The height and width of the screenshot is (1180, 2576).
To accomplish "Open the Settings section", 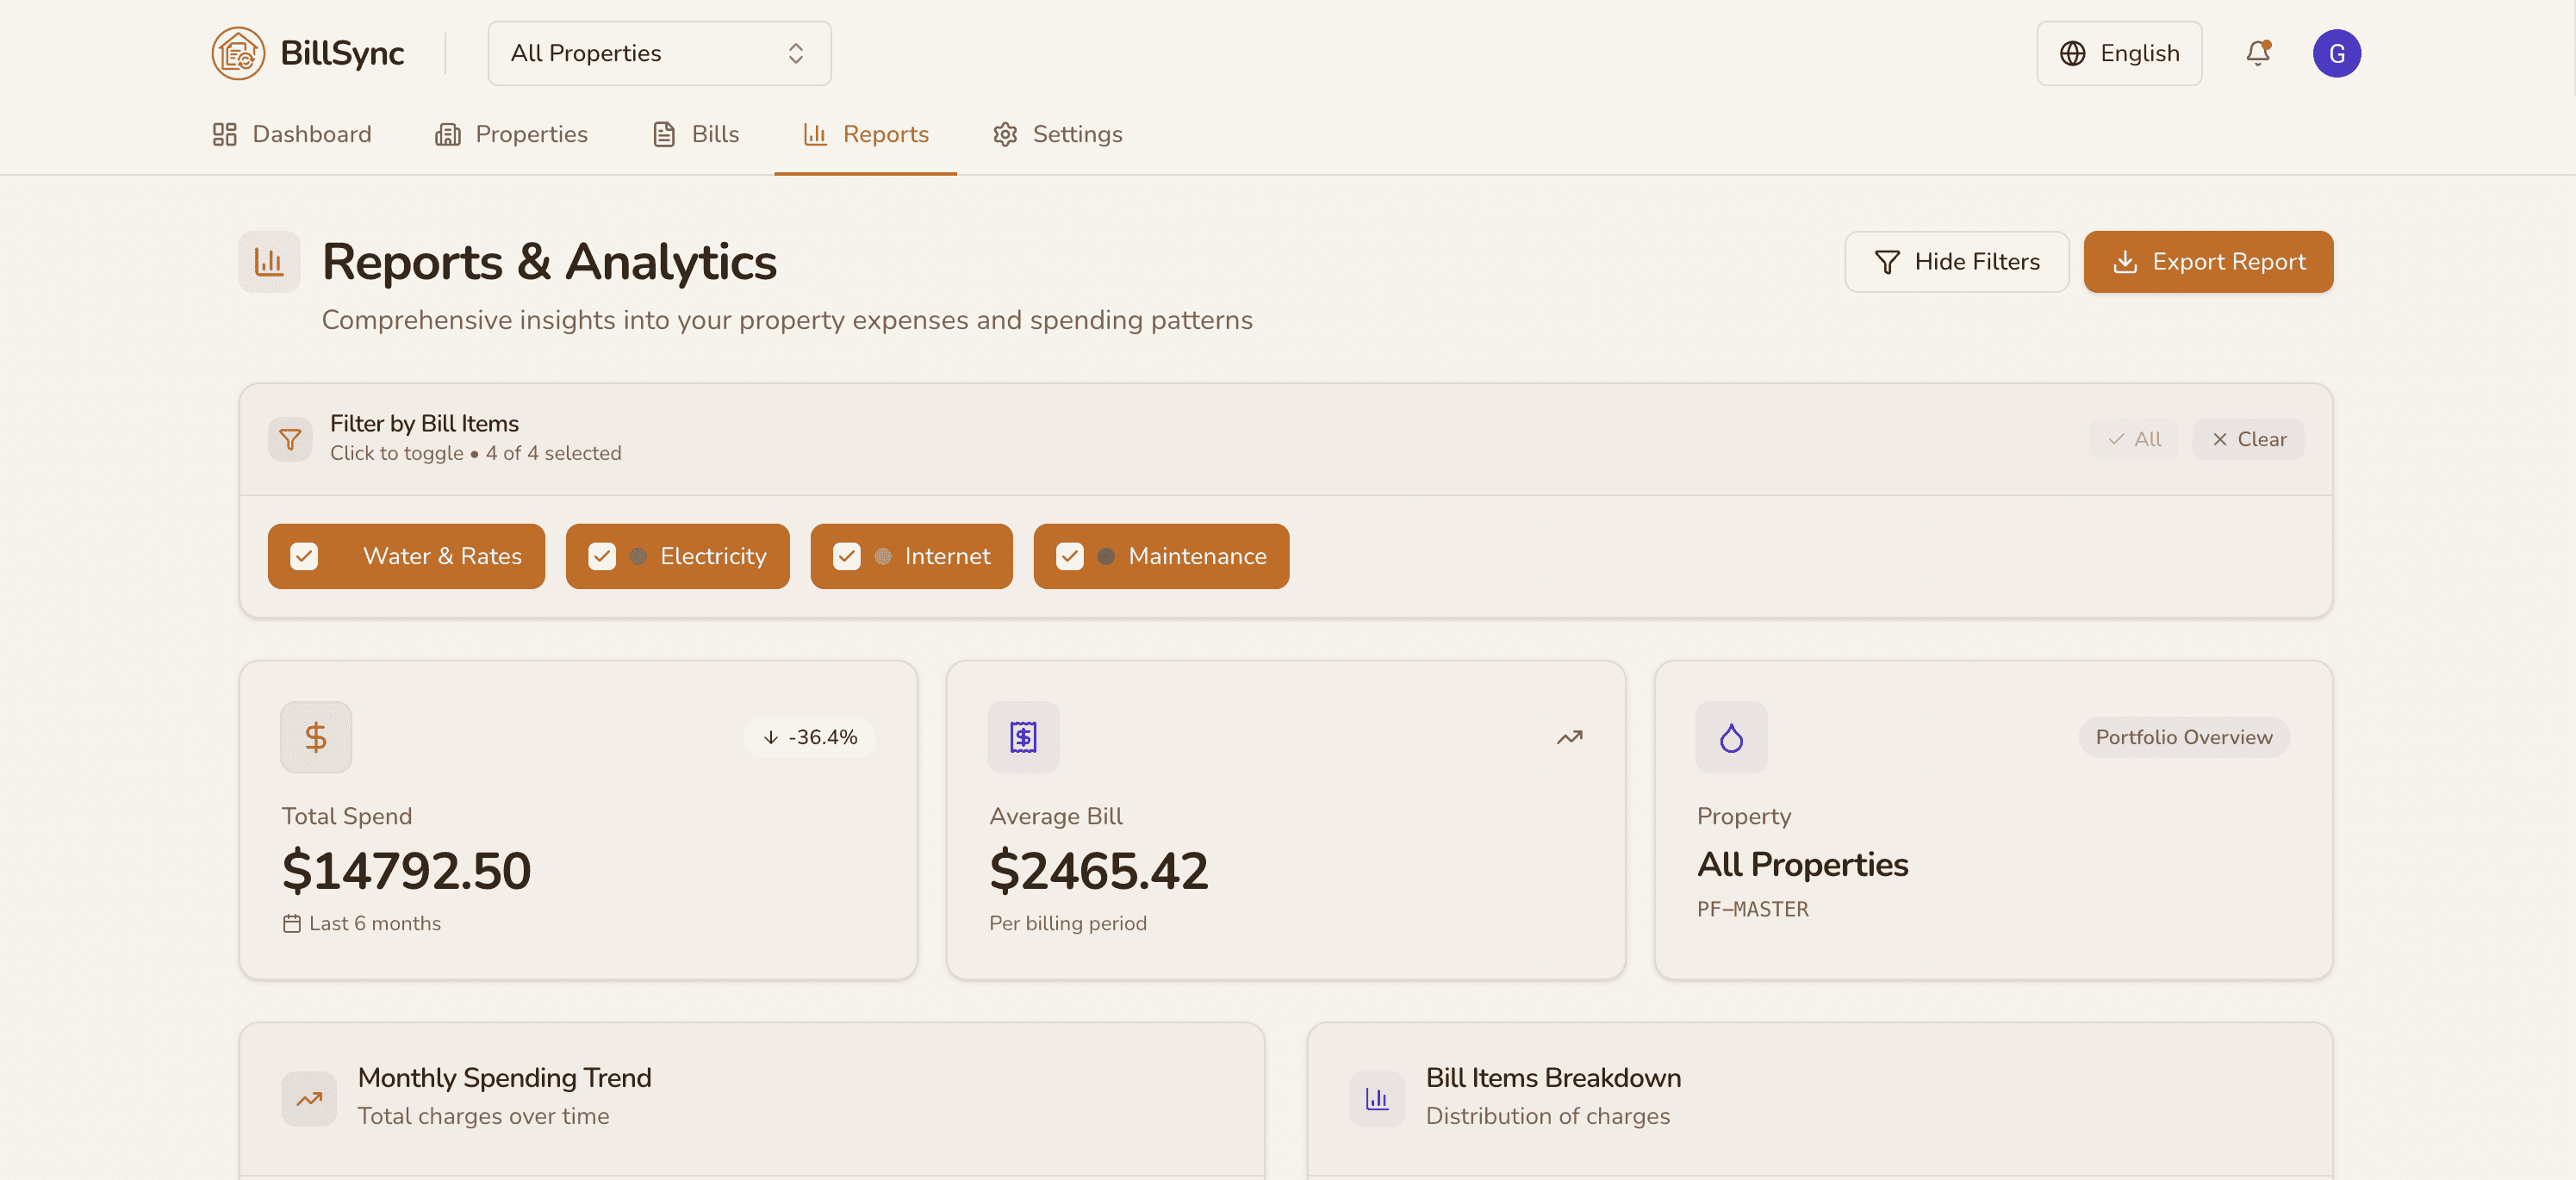I will pyautogui.click(x=1057, y=134).
